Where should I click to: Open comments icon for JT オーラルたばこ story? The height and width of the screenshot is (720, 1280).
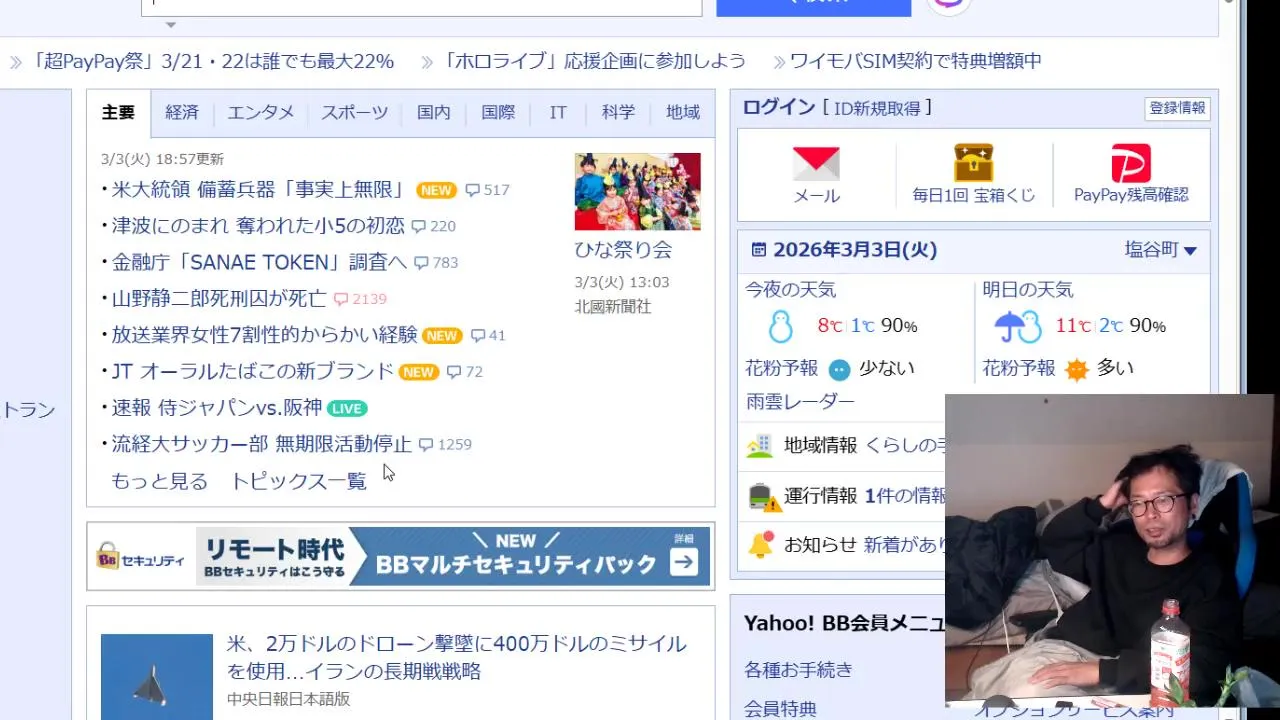[454, 372]
